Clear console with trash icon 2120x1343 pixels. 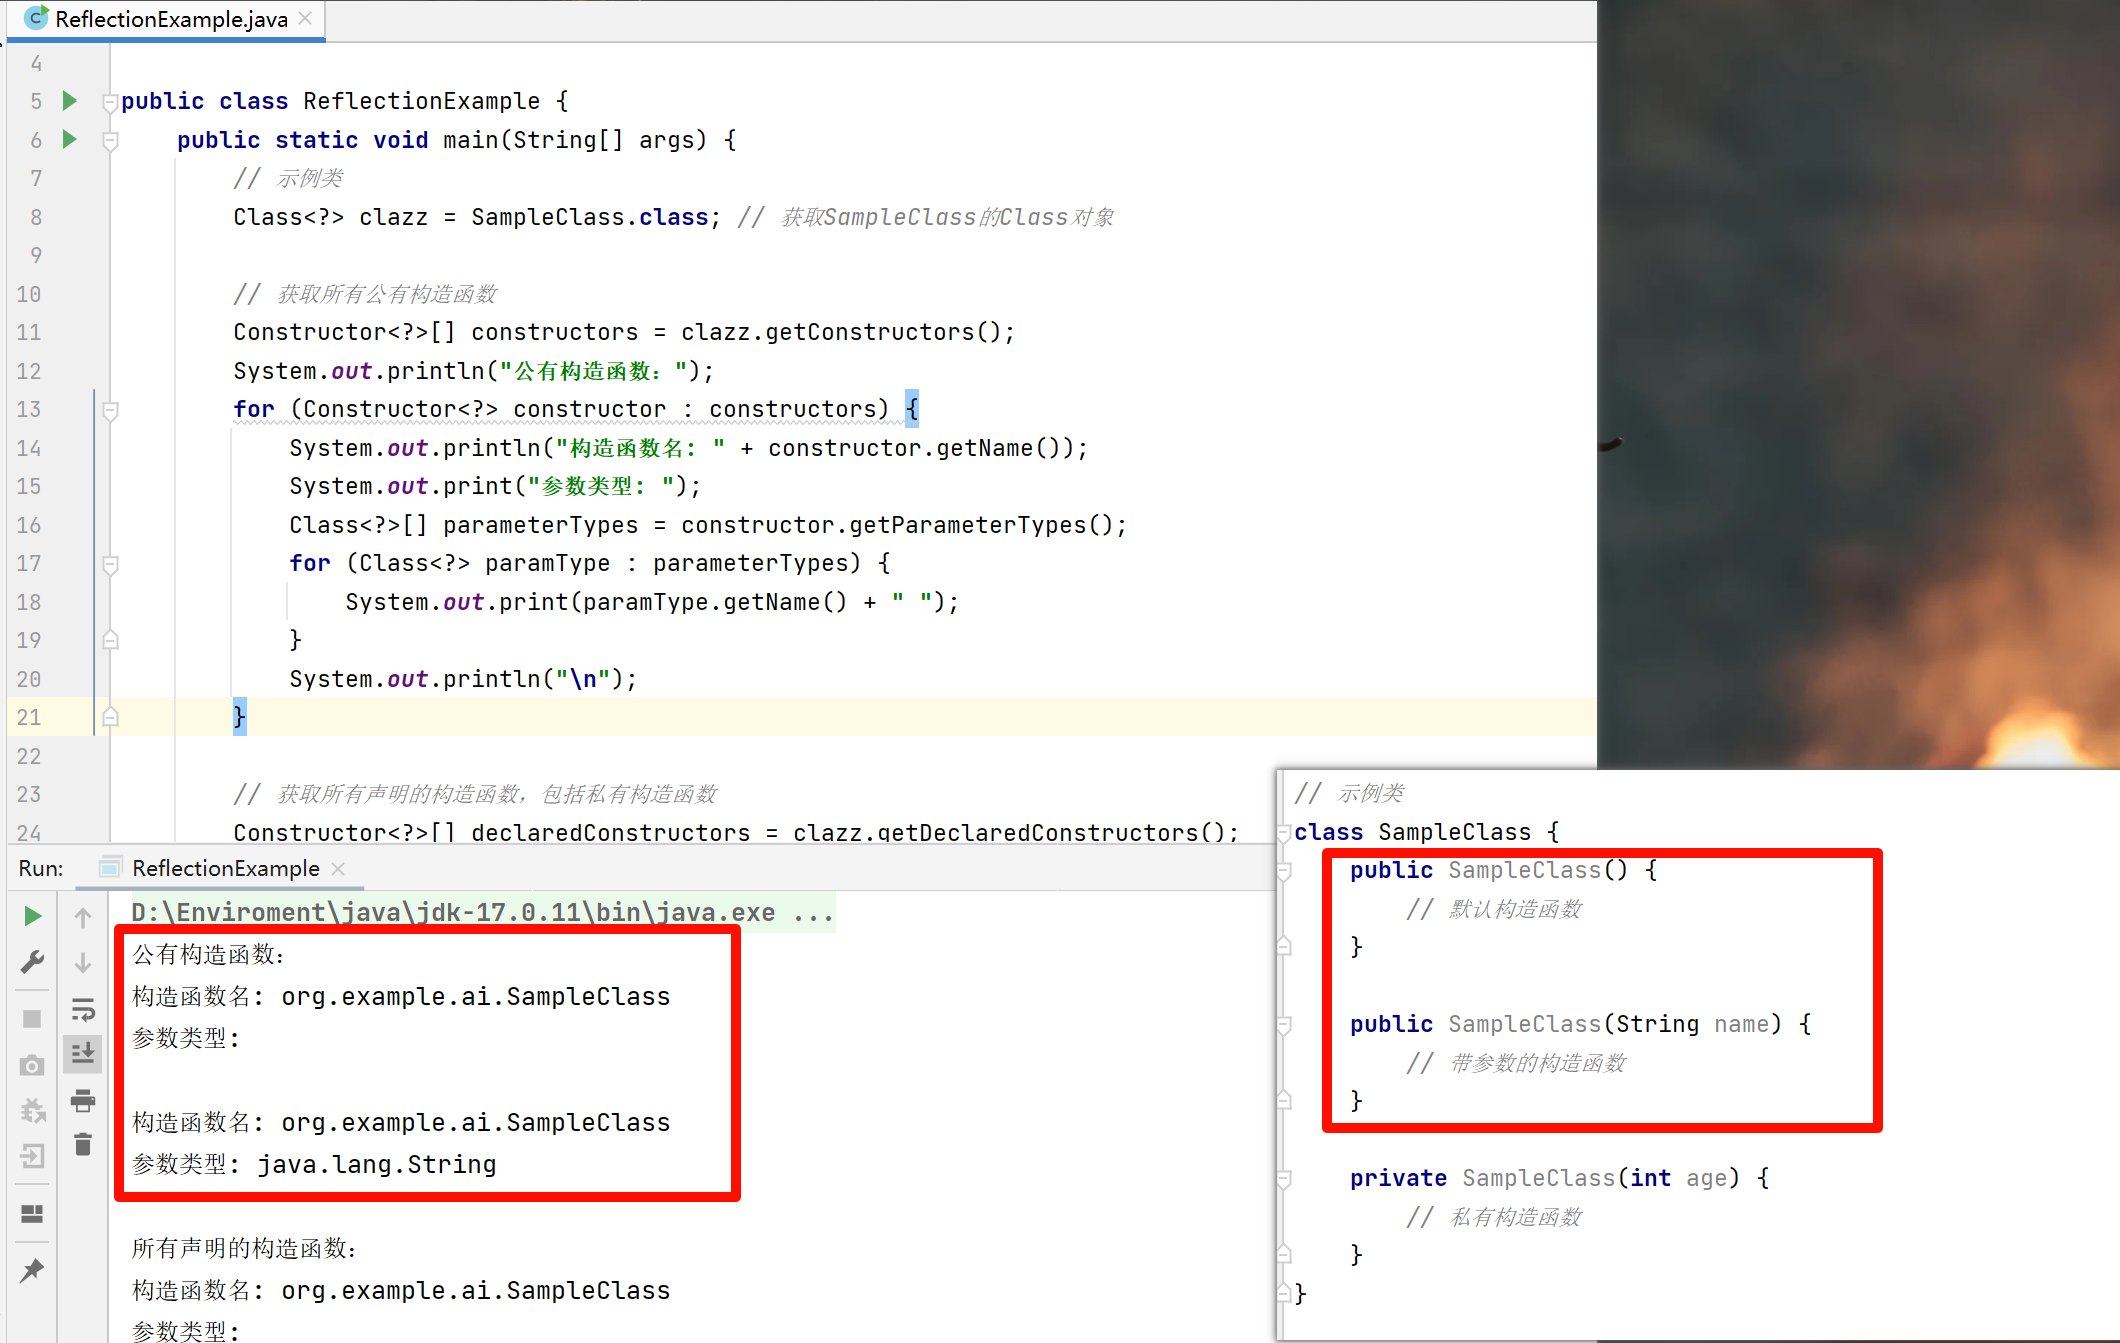tap(83, 1144)
